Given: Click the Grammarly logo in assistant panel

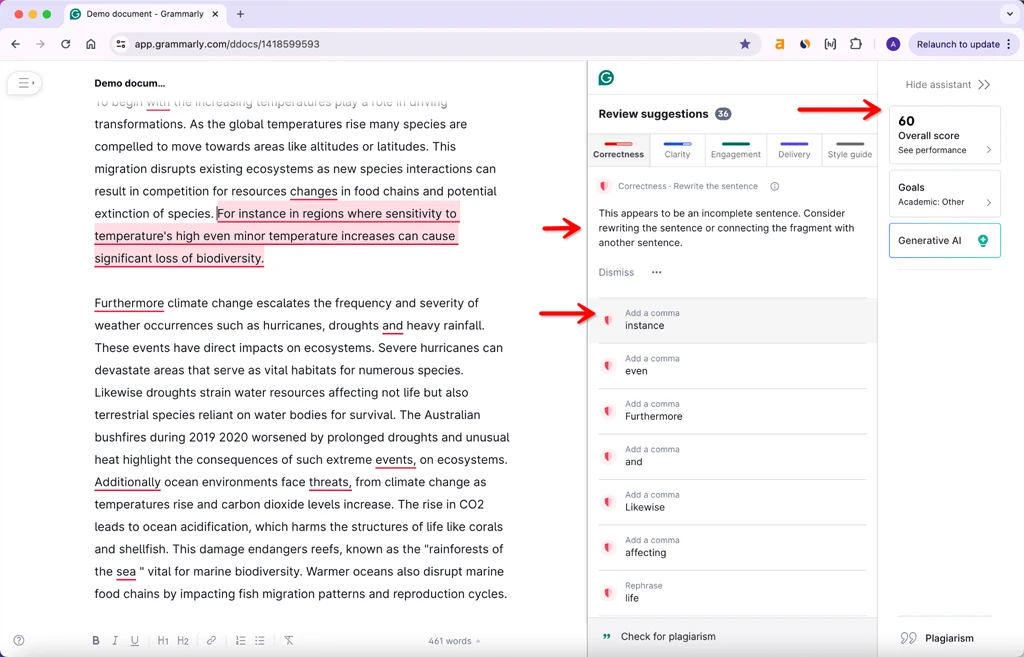Looking at the screenshot, I should 606,78.
